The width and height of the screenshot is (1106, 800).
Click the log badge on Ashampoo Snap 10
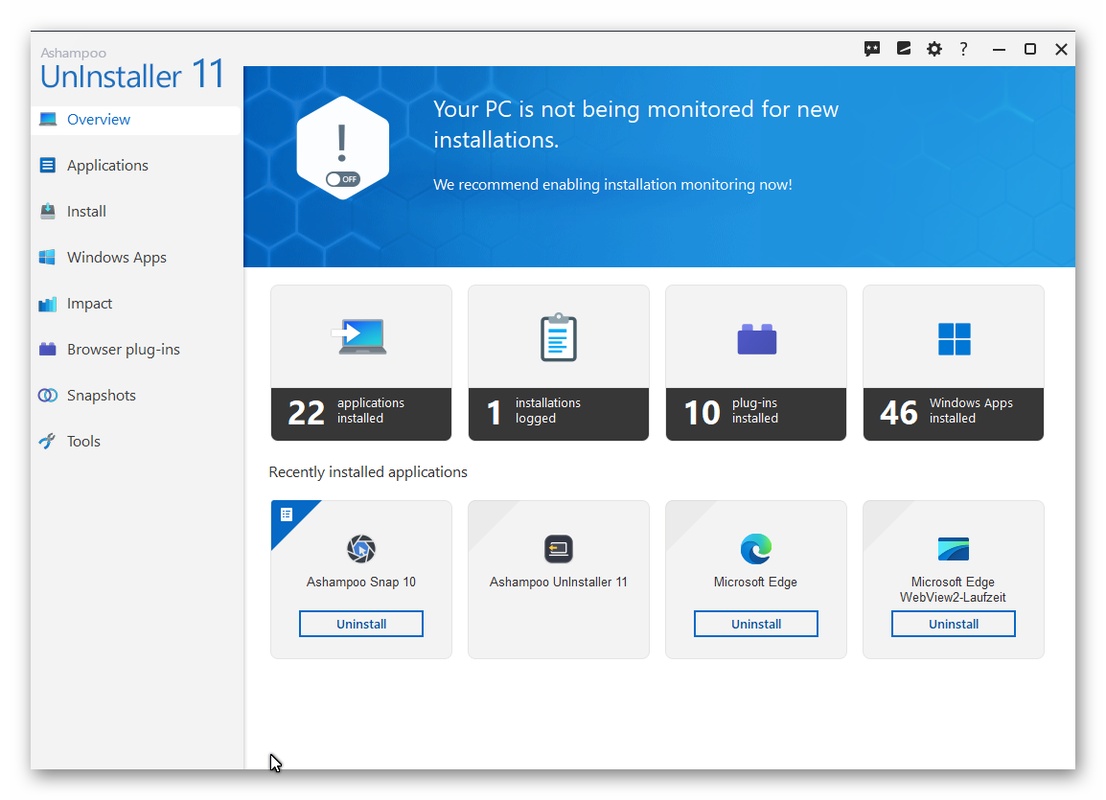point(287,514)
